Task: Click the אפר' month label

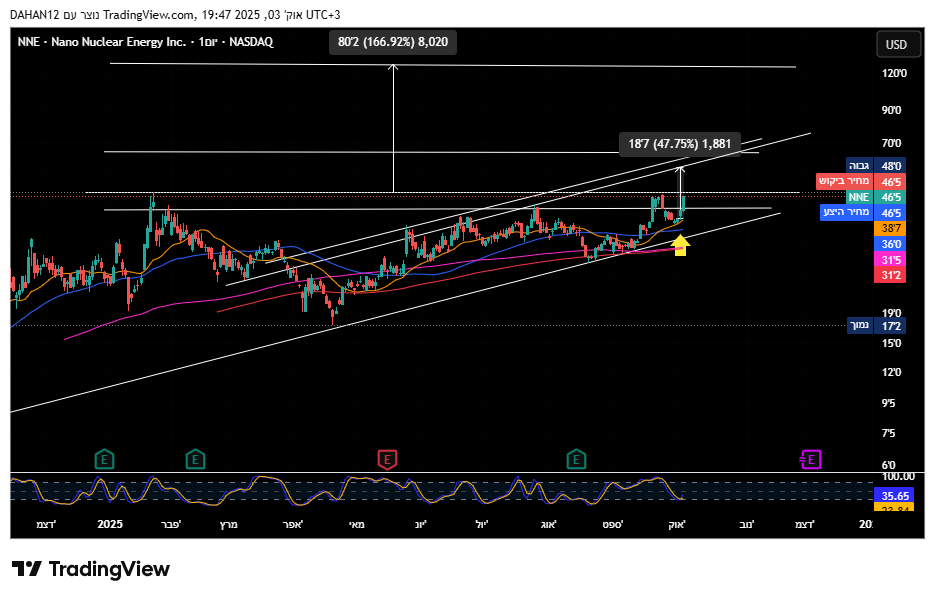Action: 292,524
